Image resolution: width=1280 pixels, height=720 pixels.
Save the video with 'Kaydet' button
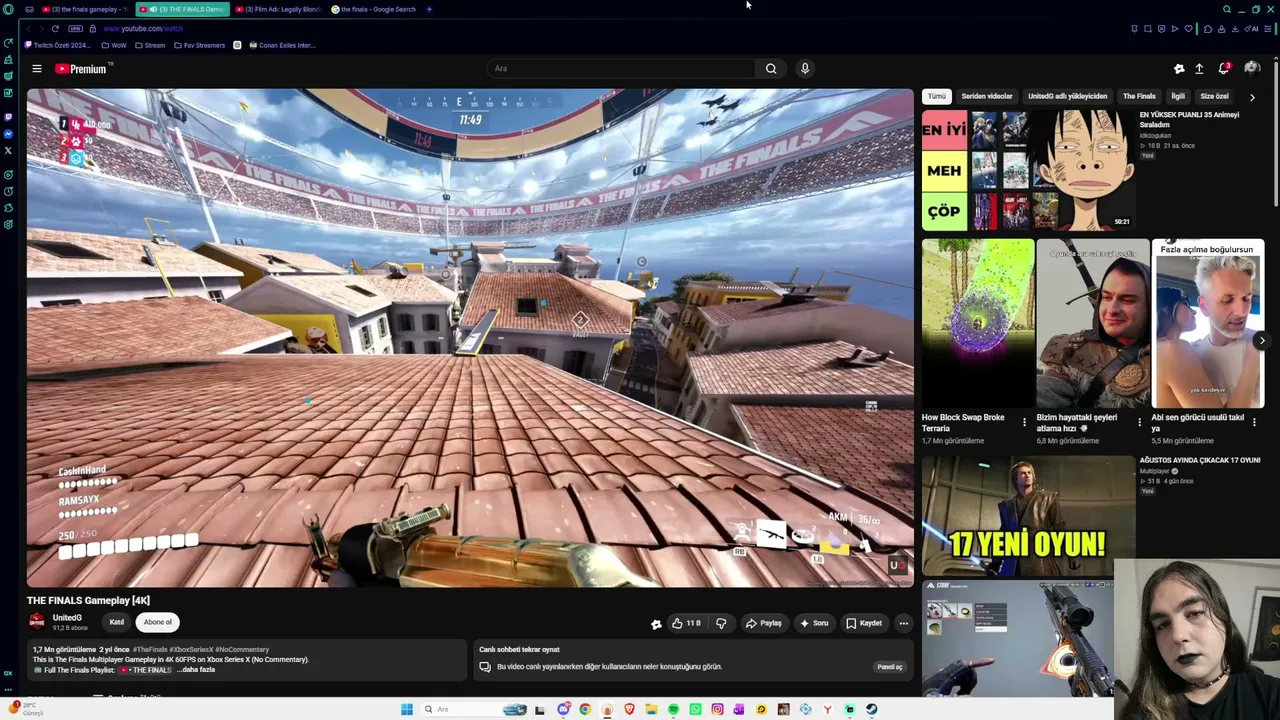coord(864,623)
